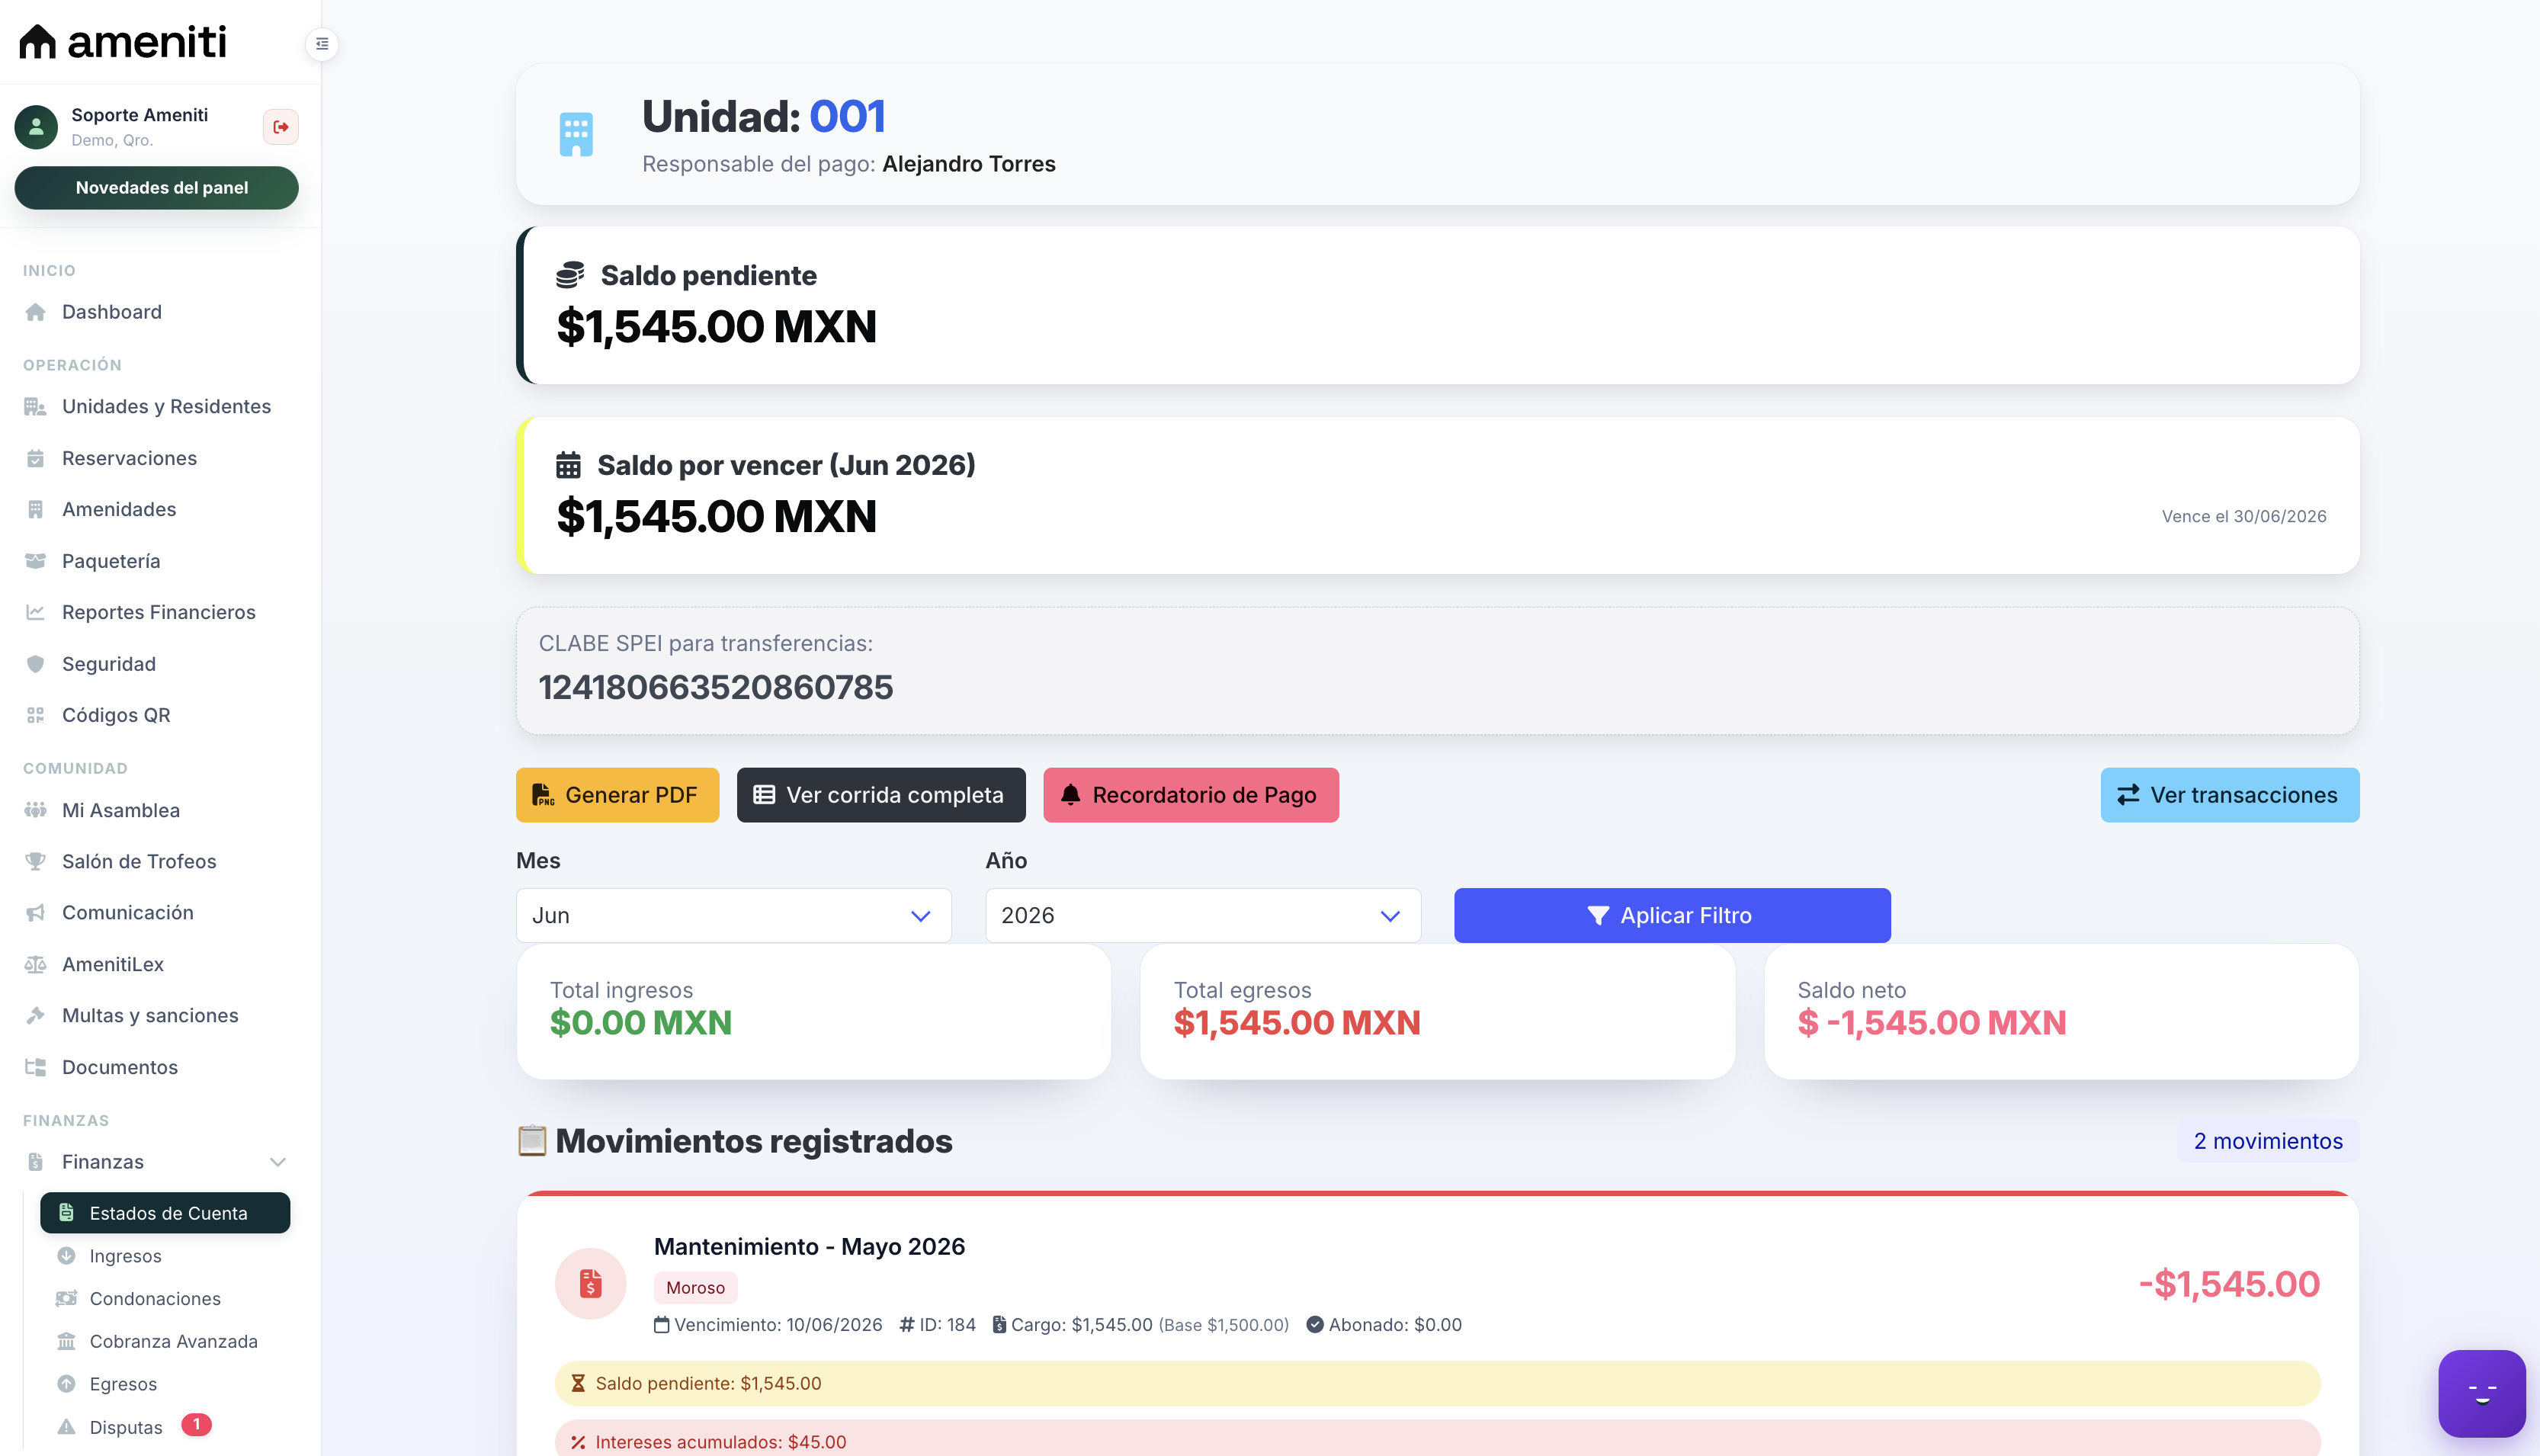Click the Paquetería box icon
This screenshot has height=1456, width=2540.
(36, 561)
